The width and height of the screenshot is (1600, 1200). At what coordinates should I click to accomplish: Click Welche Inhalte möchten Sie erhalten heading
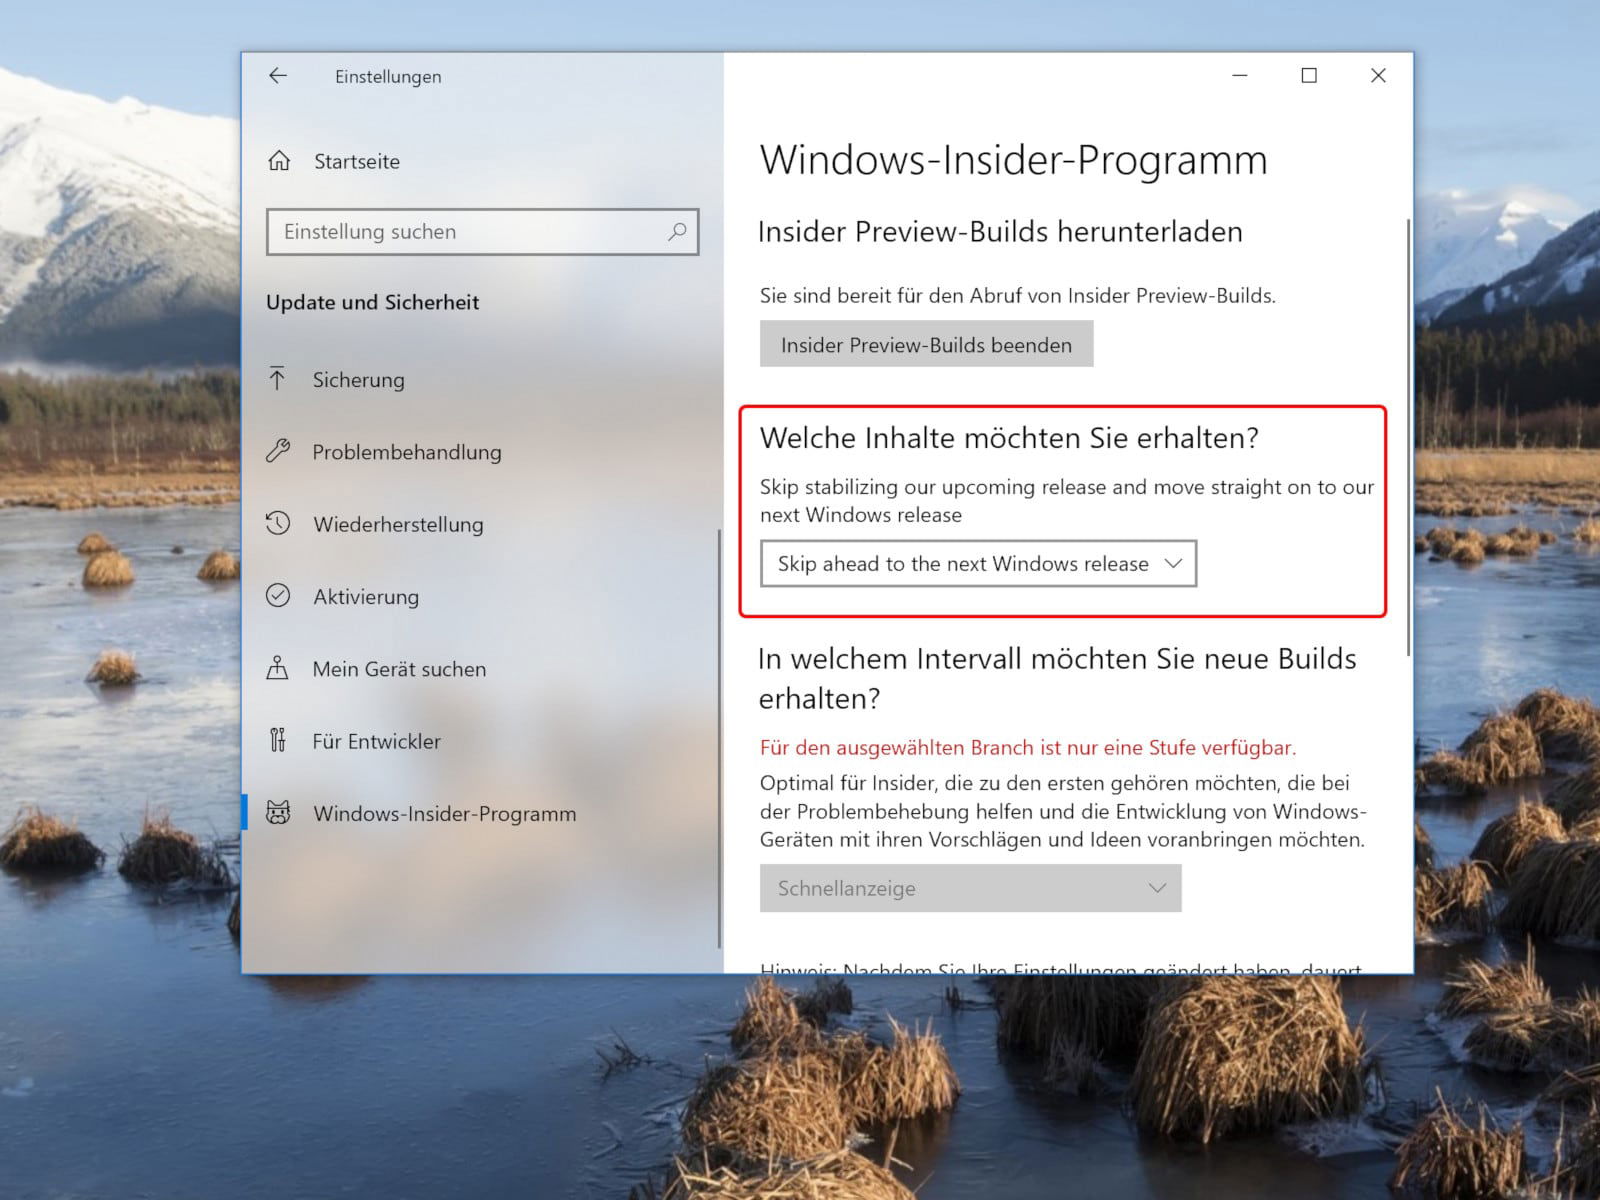point(1009,438)
